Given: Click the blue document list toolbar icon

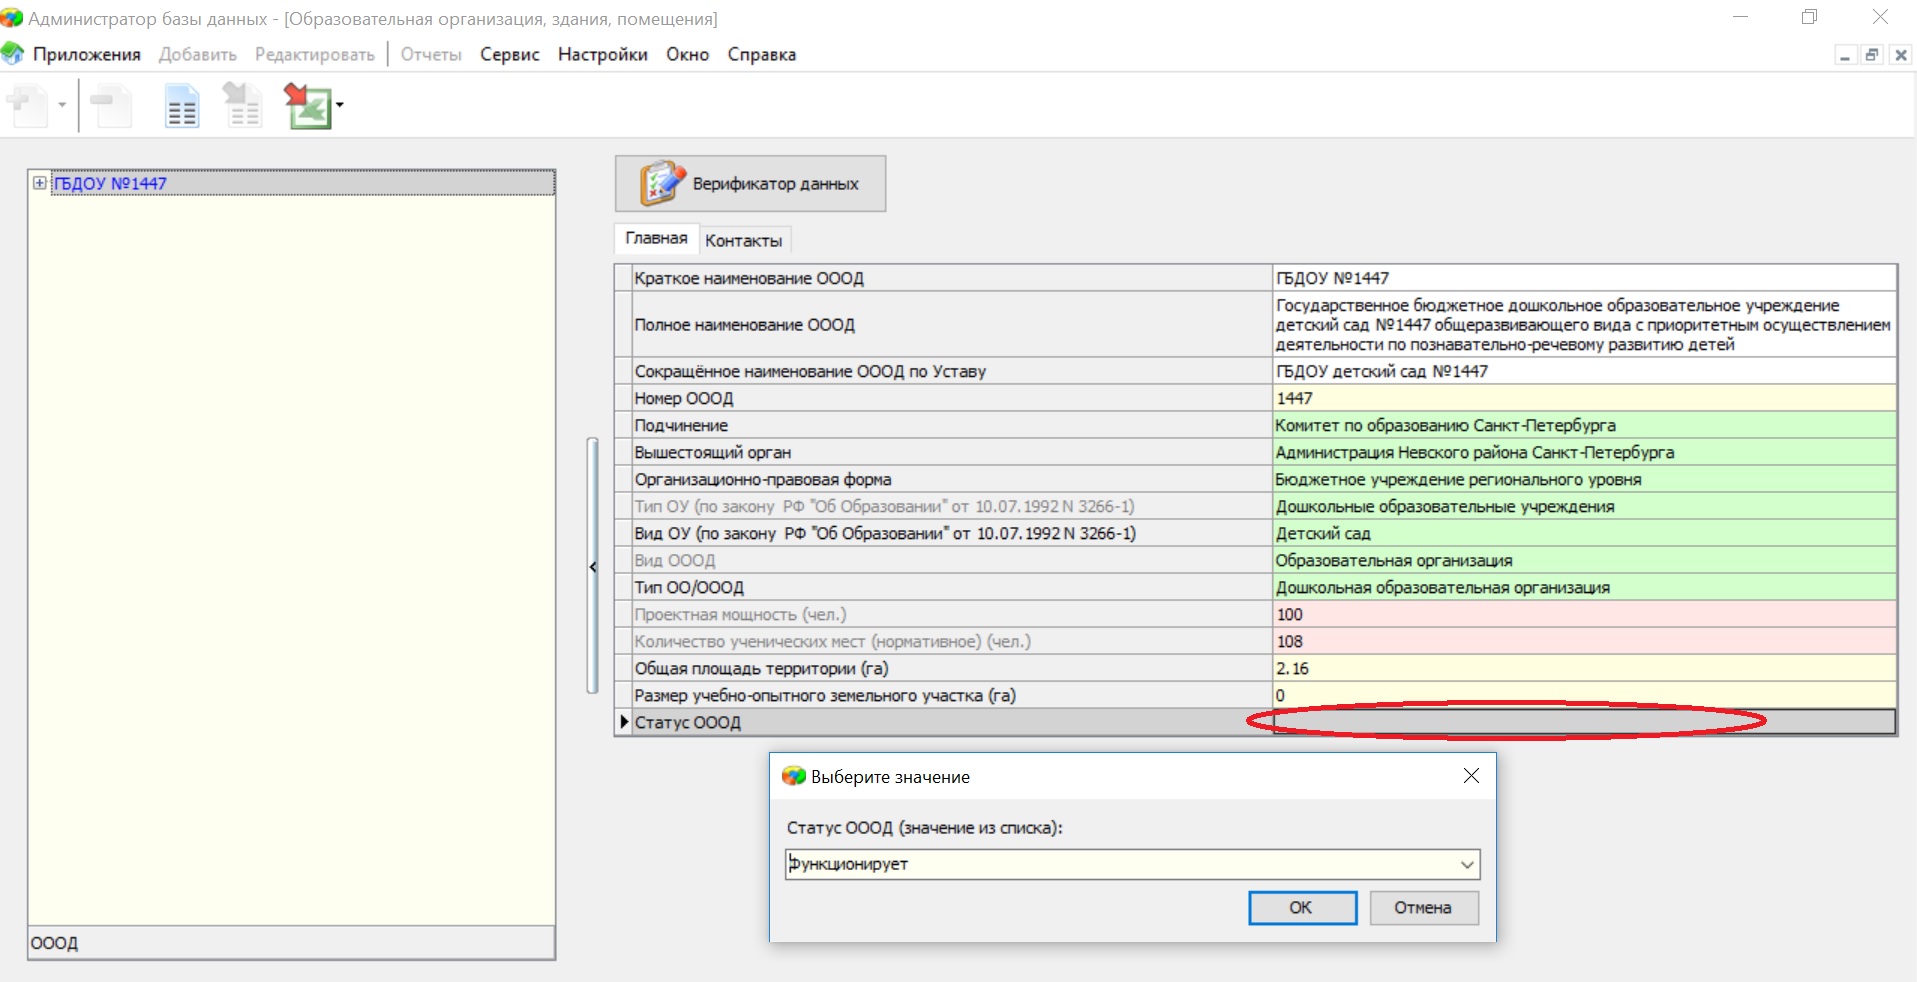Looking at the screenshot, I should (x=182, y=106).
